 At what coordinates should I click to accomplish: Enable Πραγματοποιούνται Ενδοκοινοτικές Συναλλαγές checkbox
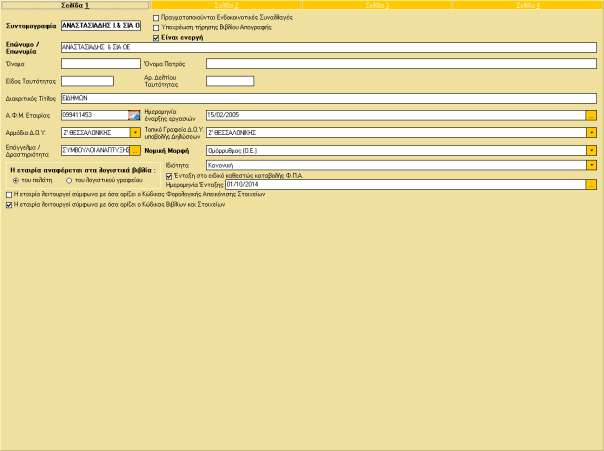[156, 18]
